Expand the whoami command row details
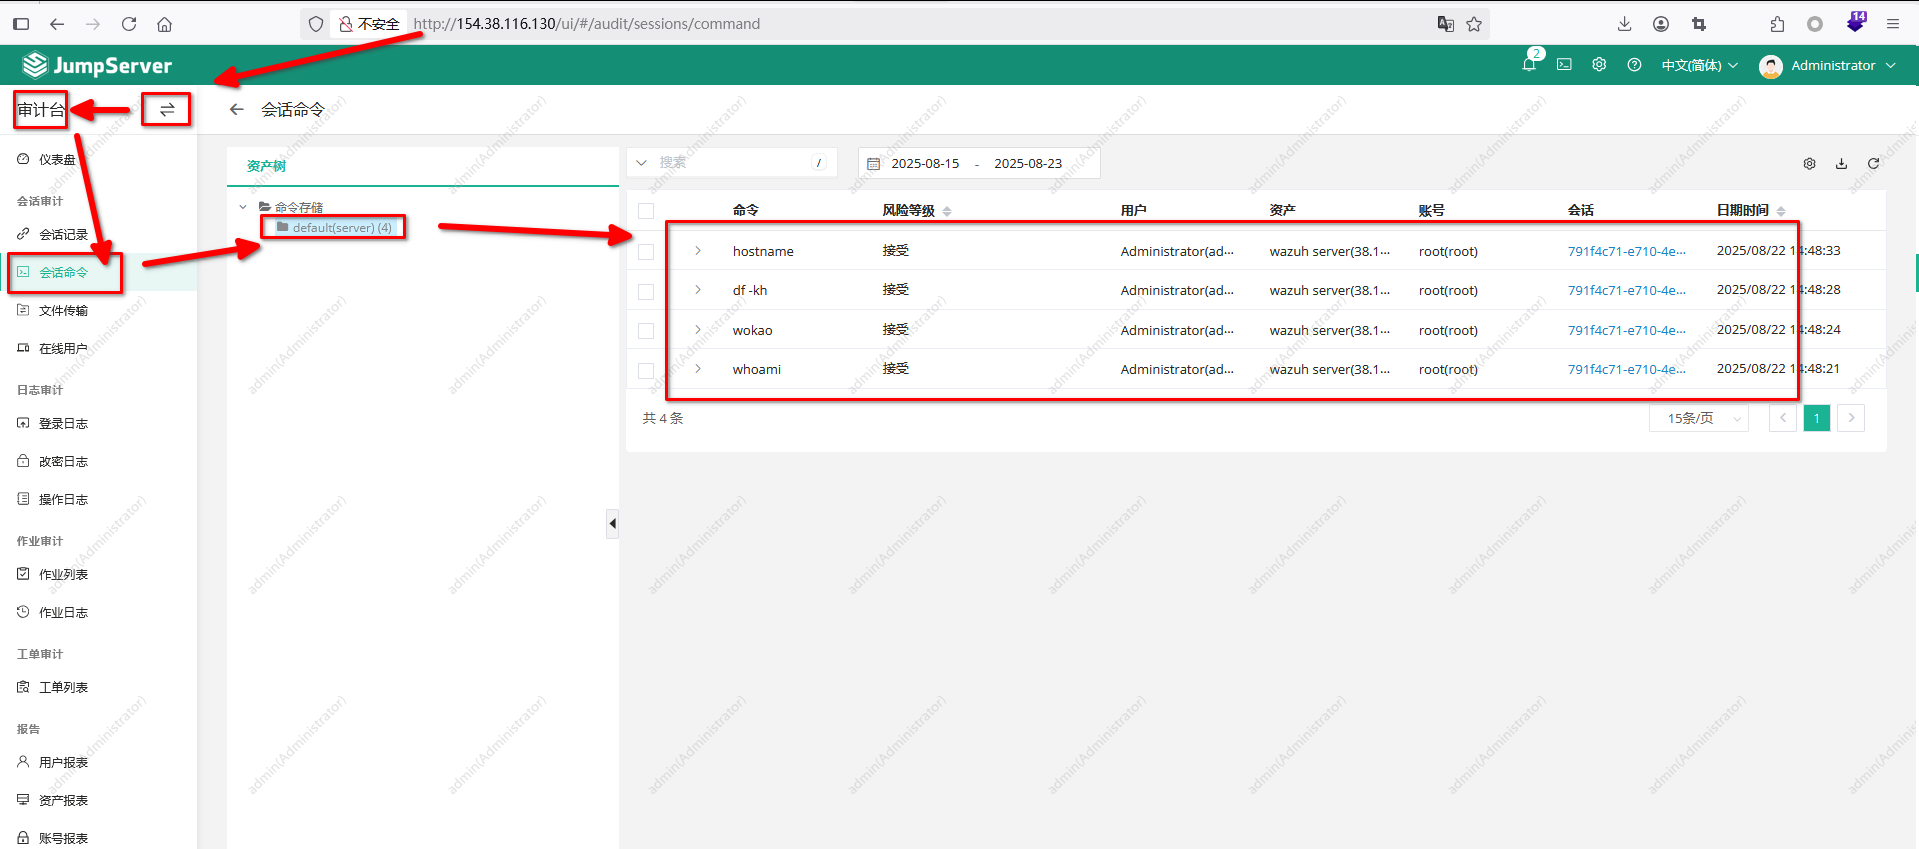This screenshot has height=849, width=1919. [x=698, y=369]
